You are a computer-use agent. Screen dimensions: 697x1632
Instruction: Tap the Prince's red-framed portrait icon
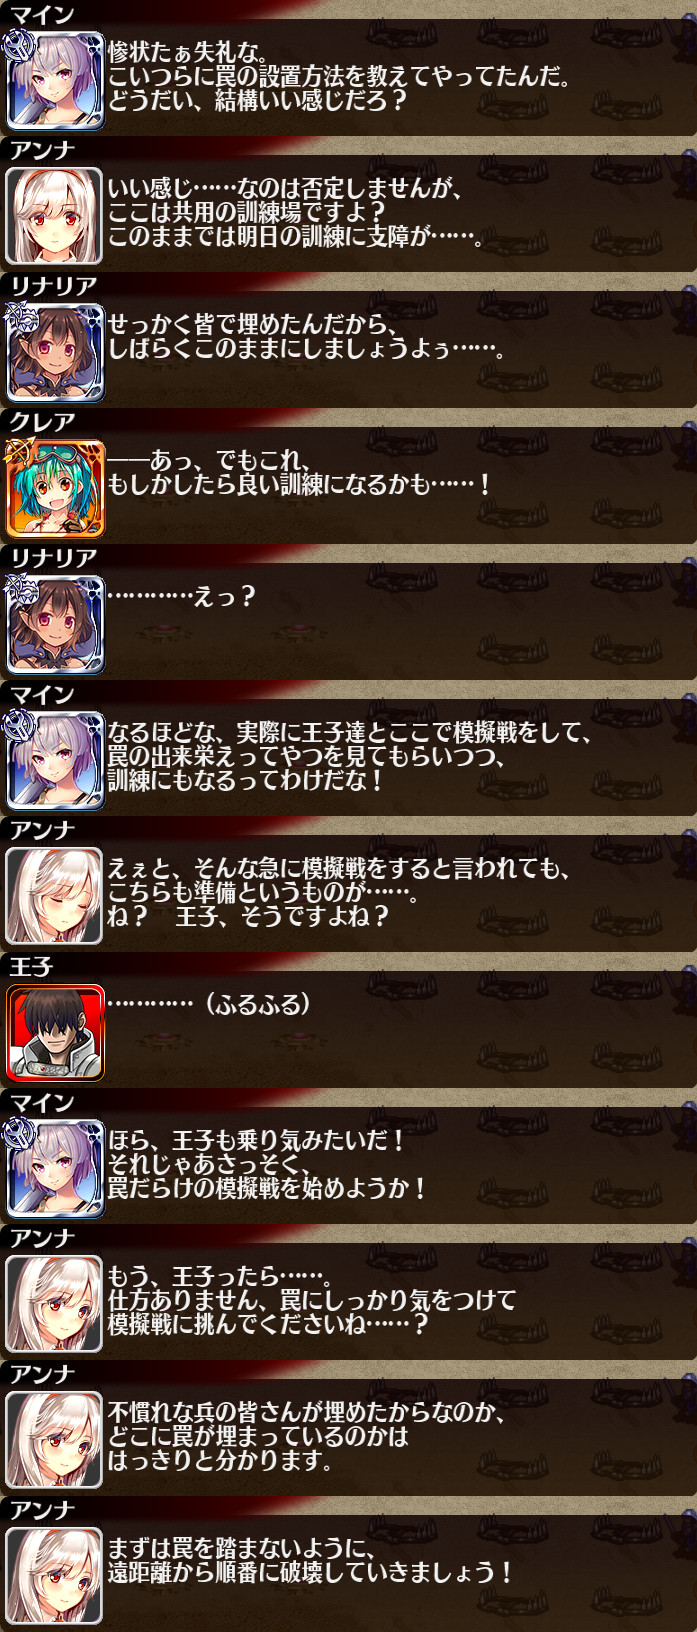(55, 1032)
